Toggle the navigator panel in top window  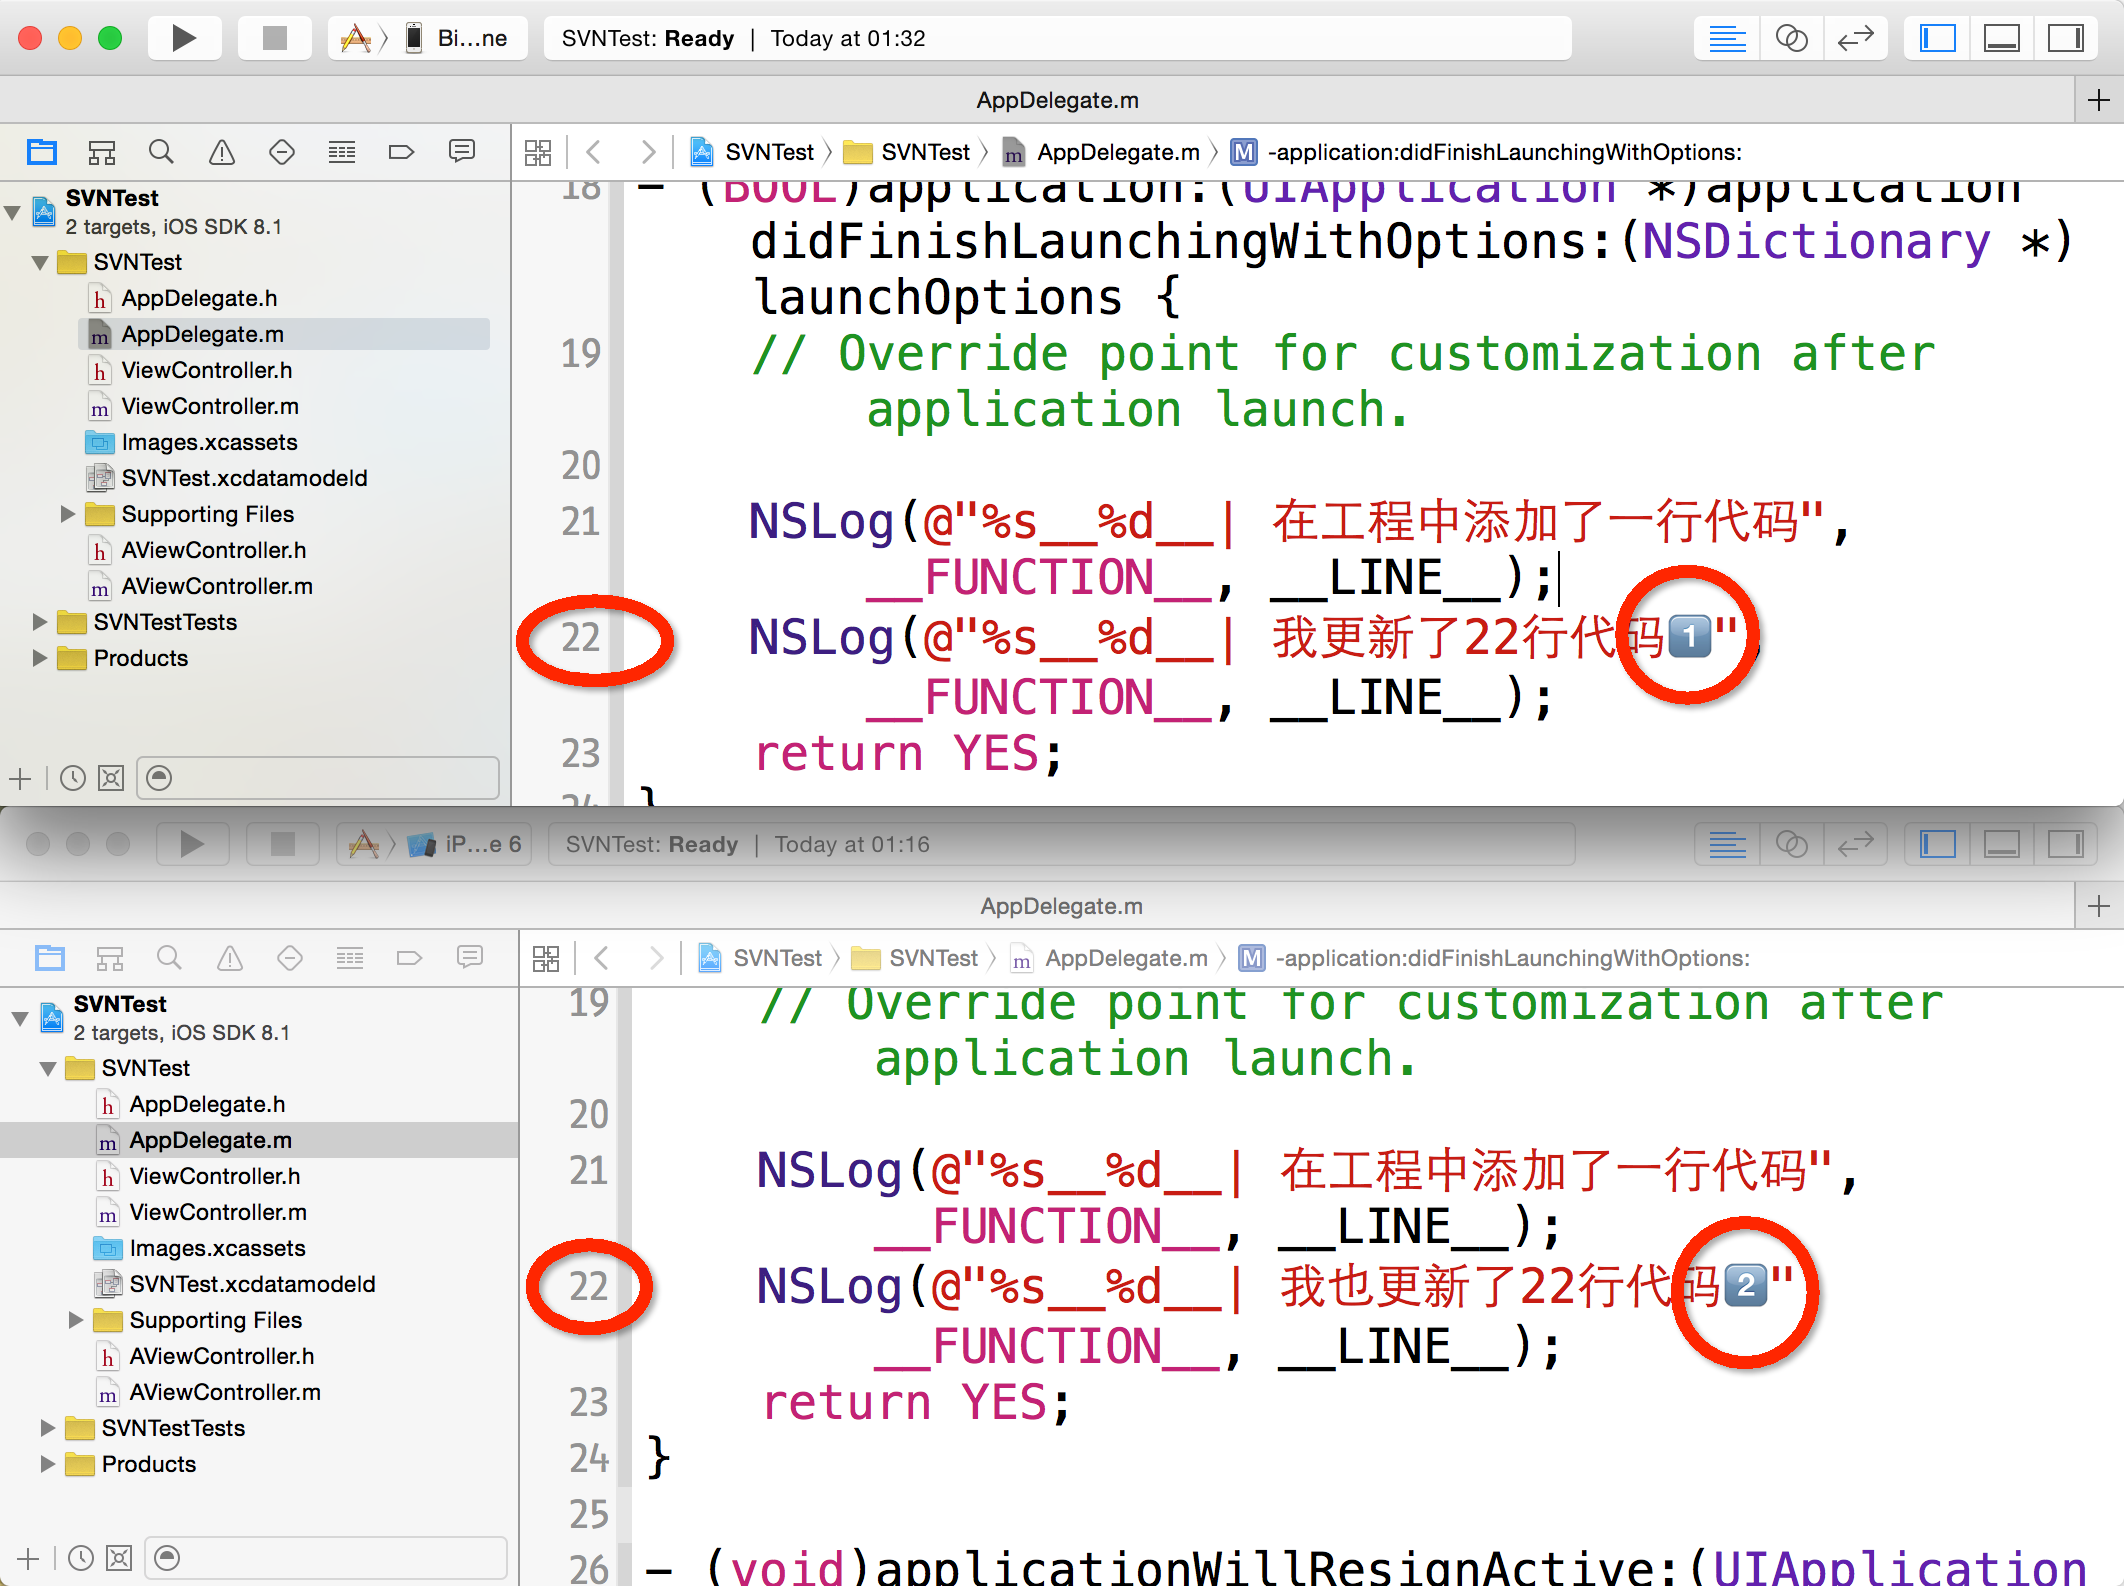point(1937,38)
